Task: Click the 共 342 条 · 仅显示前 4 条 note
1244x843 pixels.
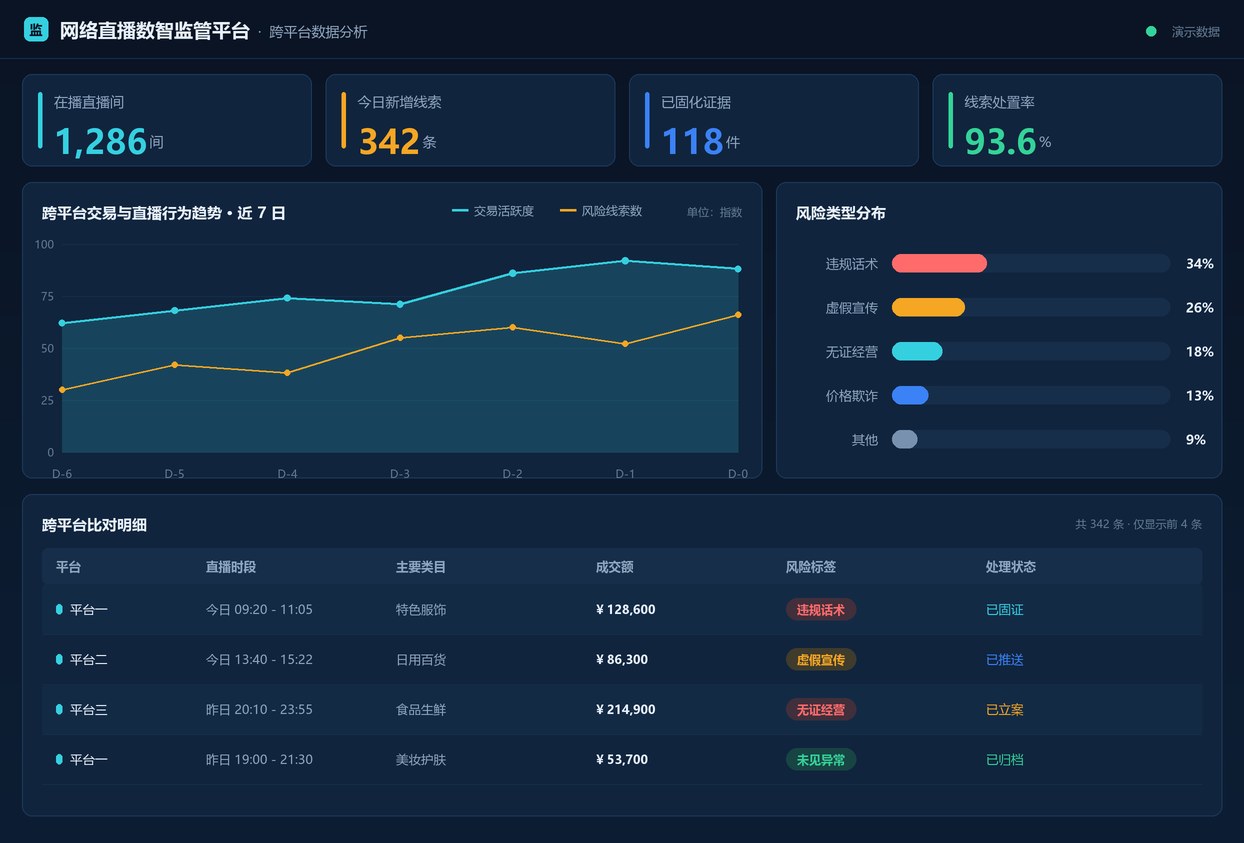Action: [x=1139, y=525]
